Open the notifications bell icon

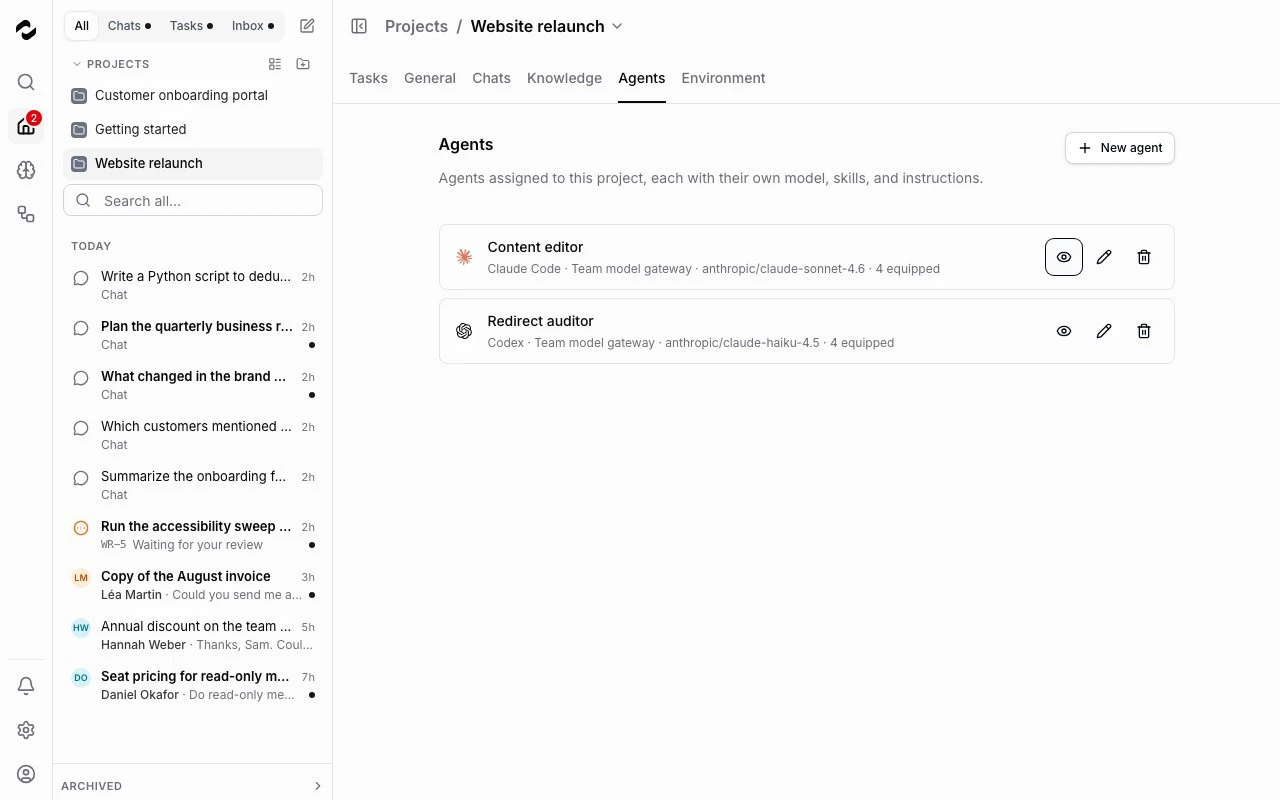(26, 686)
